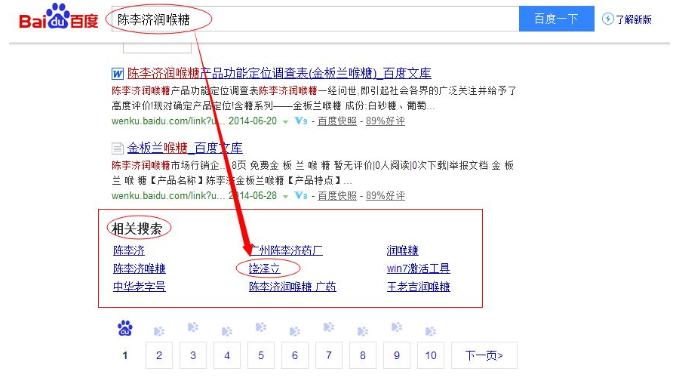This screenshot has height=378, width=676.
Task: Click related search 饶泽立
Action: pyautogui.click(x=265, y=269)
